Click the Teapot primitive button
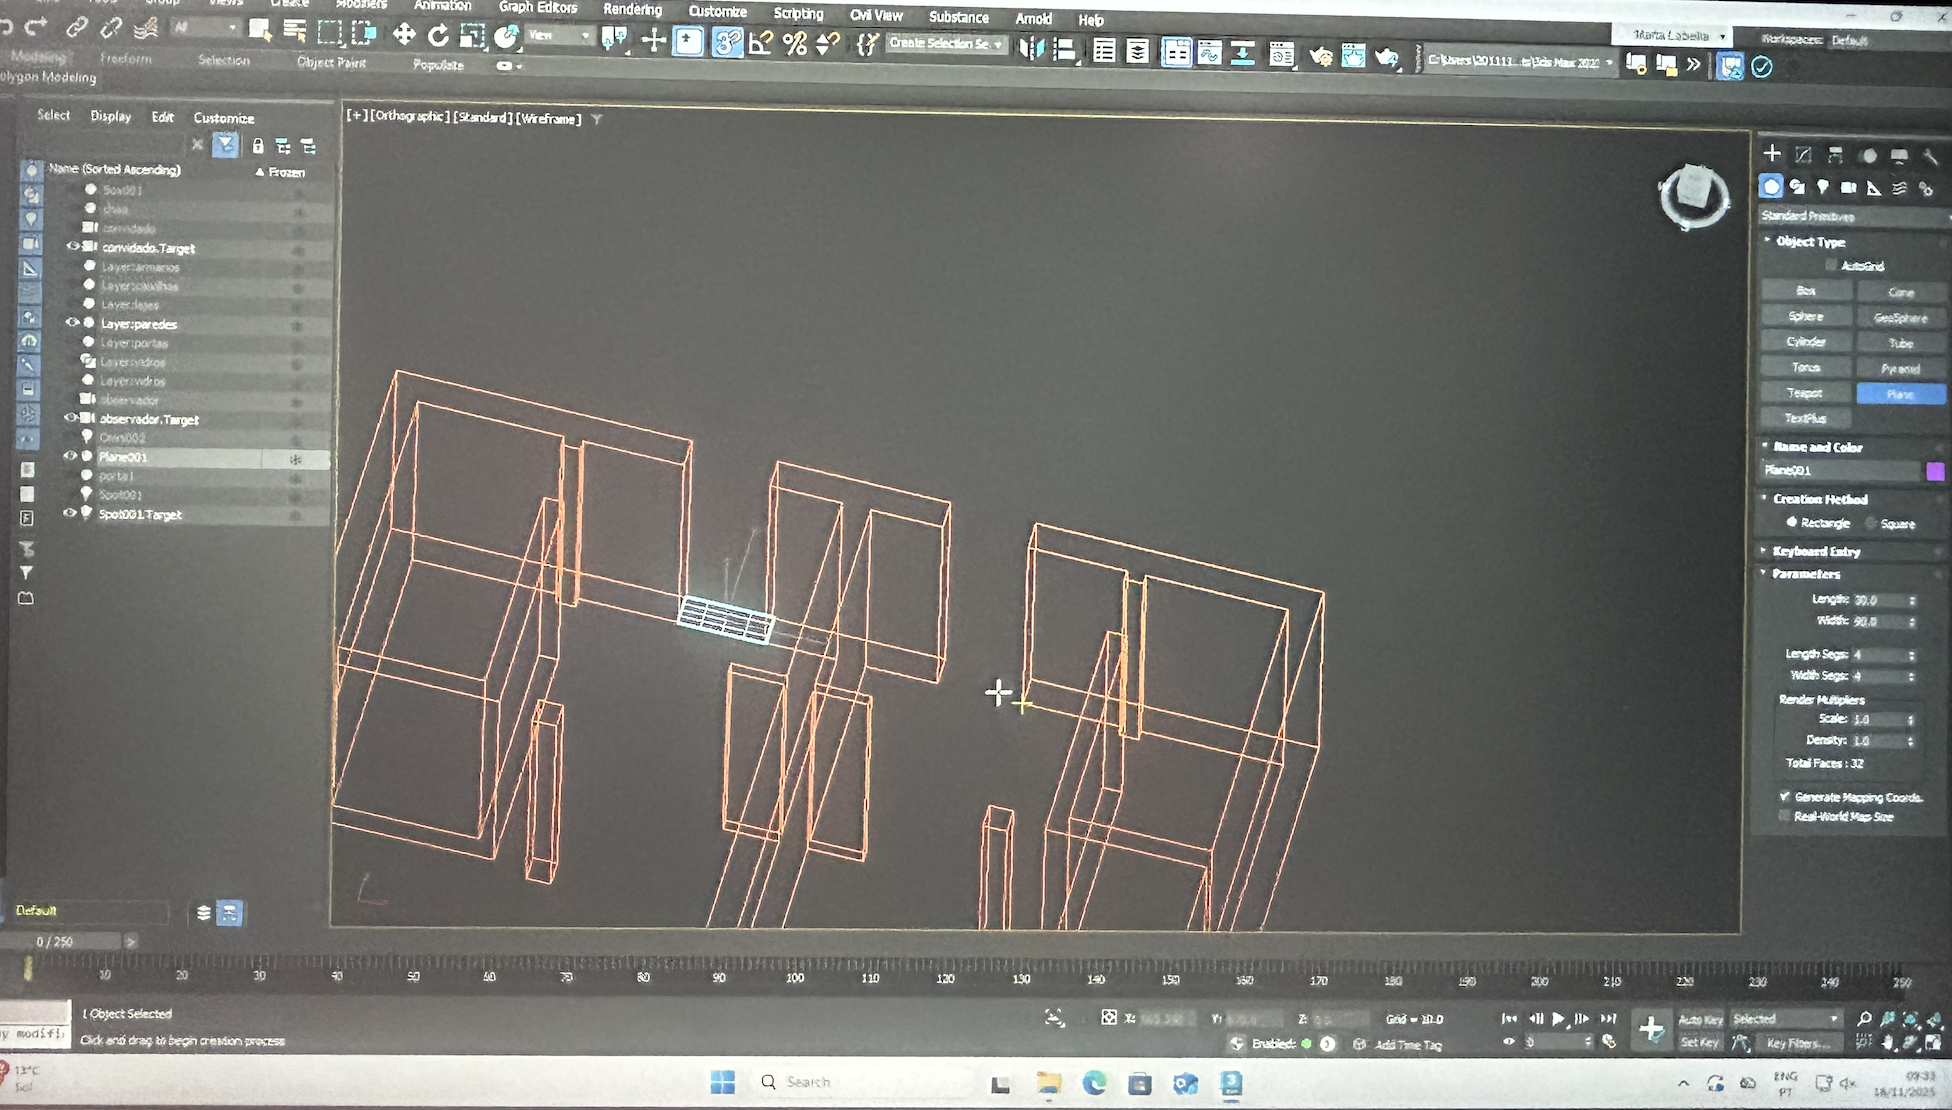The width and height of the screenshot is (1952, 1110). [1805, 393]
